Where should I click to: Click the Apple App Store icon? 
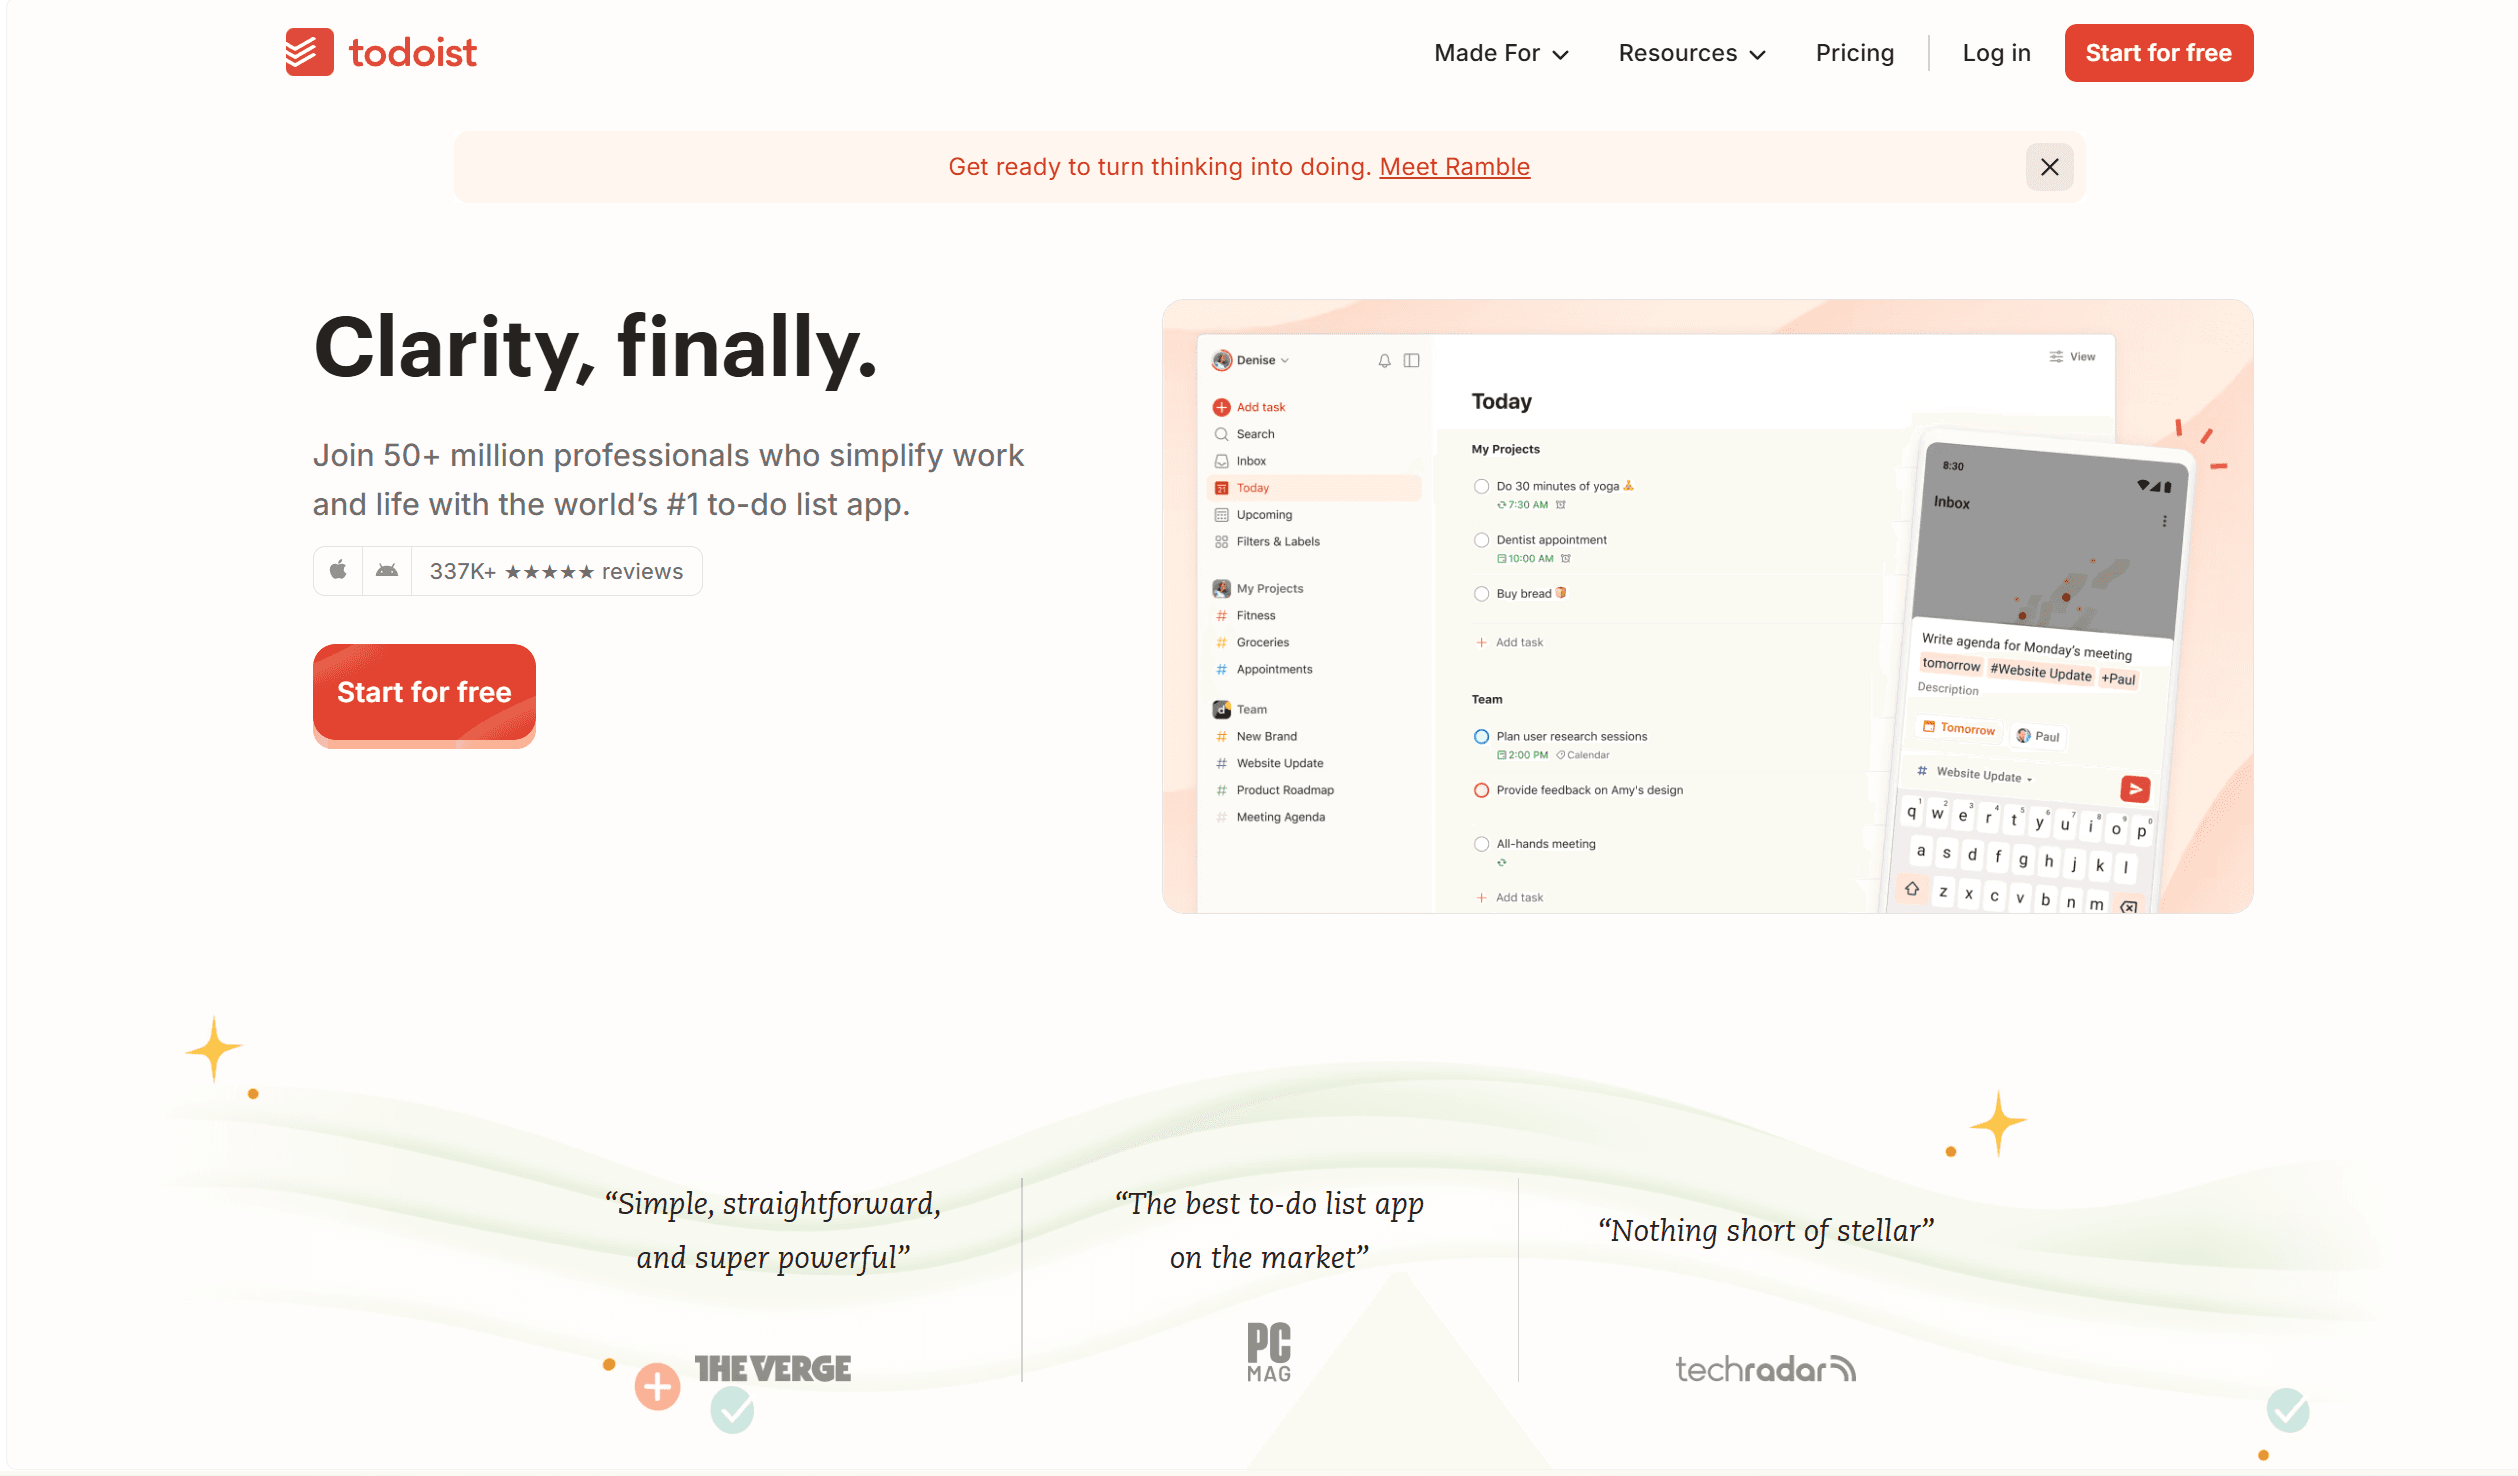[338, 571]
